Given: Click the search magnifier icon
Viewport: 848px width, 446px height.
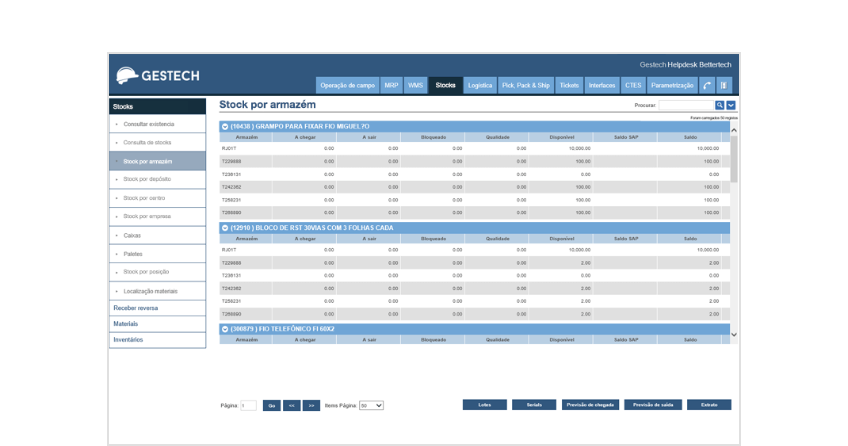Looking at the screenshot, I should pyautogui.click(x=719, y=105).
